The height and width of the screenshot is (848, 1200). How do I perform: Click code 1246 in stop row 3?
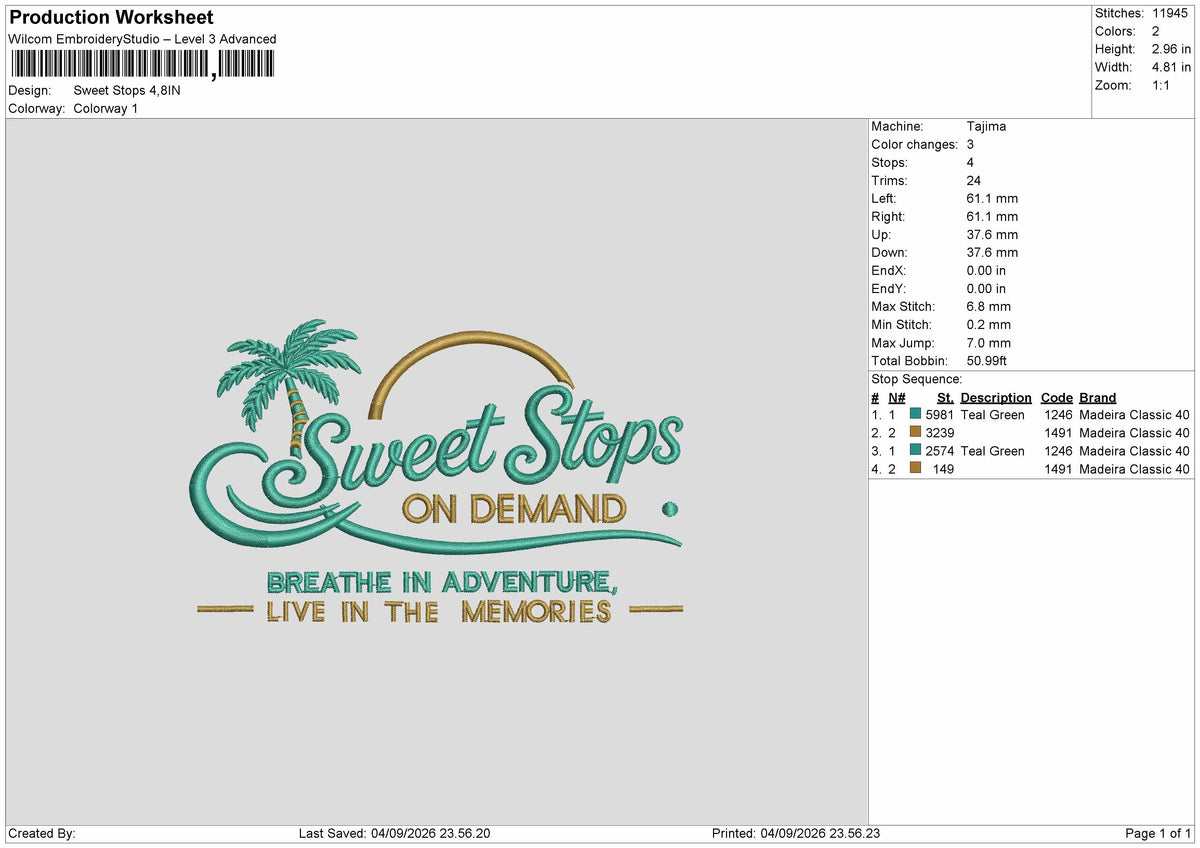1058,450
